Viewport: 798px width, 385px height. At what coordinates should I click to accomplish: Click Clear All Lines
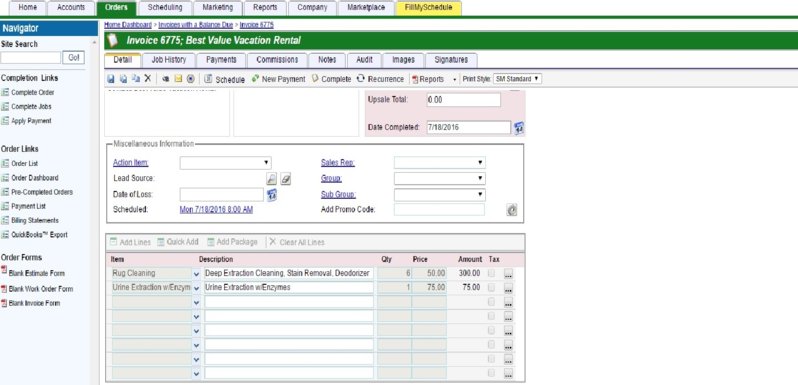tap(297, 242)
